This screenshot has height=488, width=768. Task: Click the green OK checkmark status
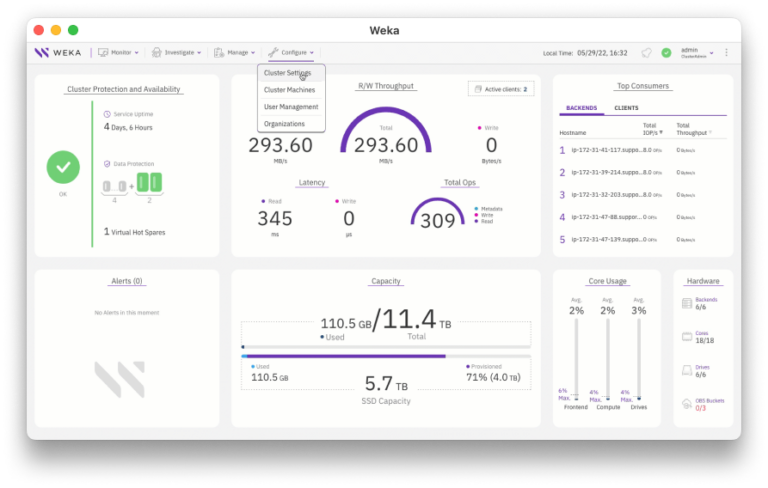63,167
